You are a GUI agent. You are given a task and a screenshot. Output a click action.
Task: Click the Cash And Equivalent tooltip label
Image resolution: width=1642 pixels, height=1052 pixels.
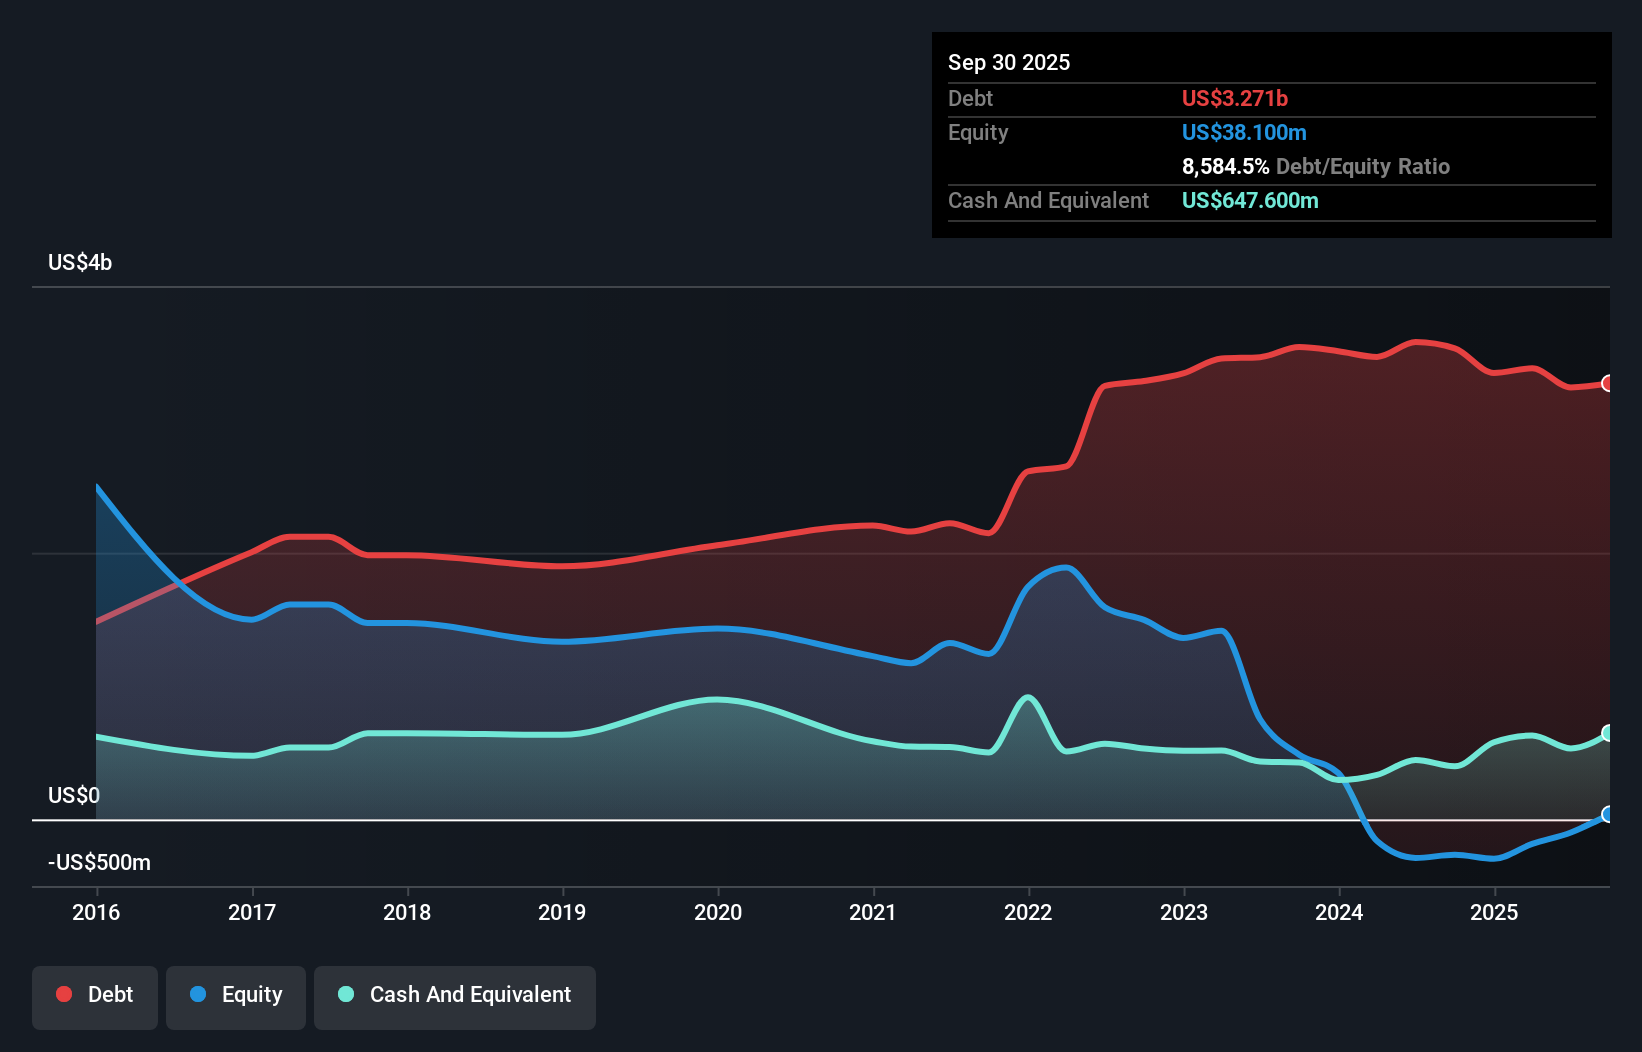click(x=1048, y=200)
